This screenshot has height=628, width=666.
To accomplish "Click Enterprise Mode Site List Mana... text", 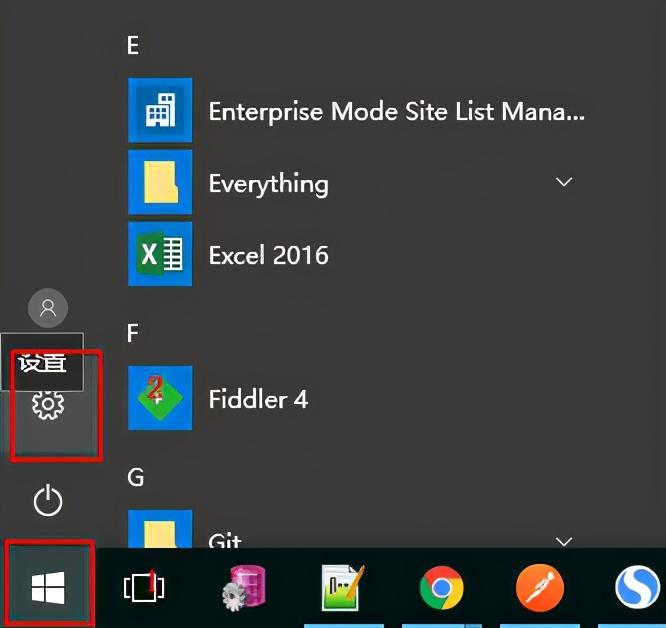I will [x=397, y=112].
